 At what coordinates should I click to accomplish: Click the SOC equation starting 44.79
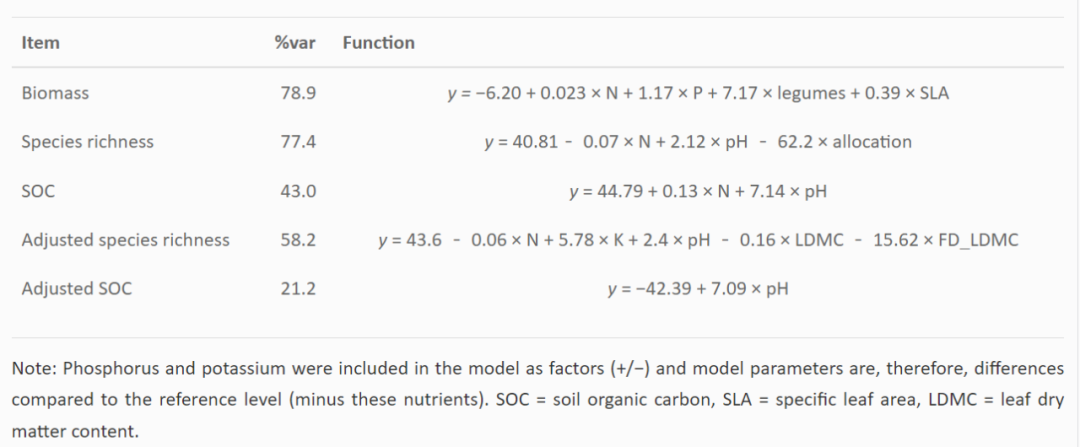tap(698, 191)
